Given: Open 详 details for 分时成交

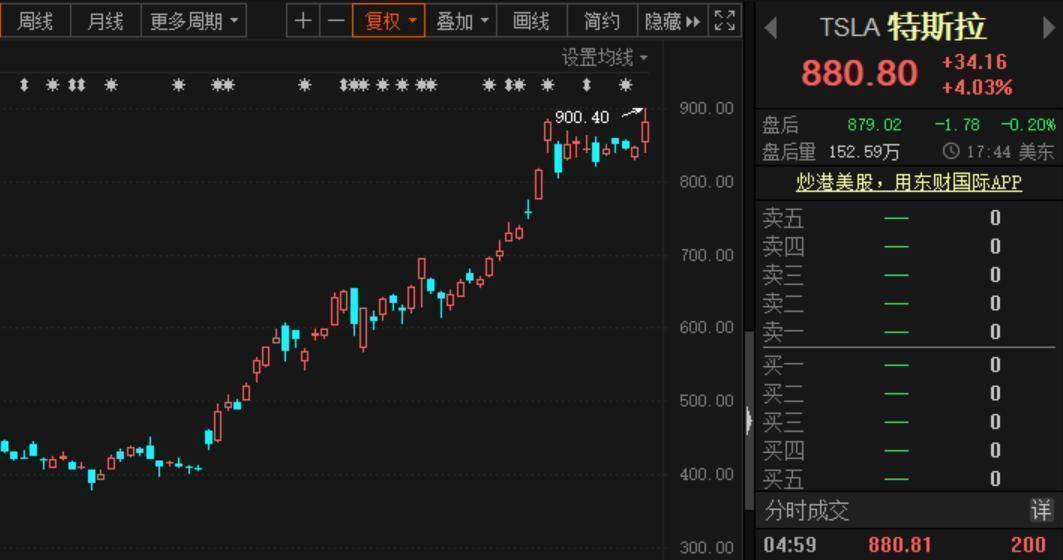Looking at the screenshot, I should coord(1041,510).
